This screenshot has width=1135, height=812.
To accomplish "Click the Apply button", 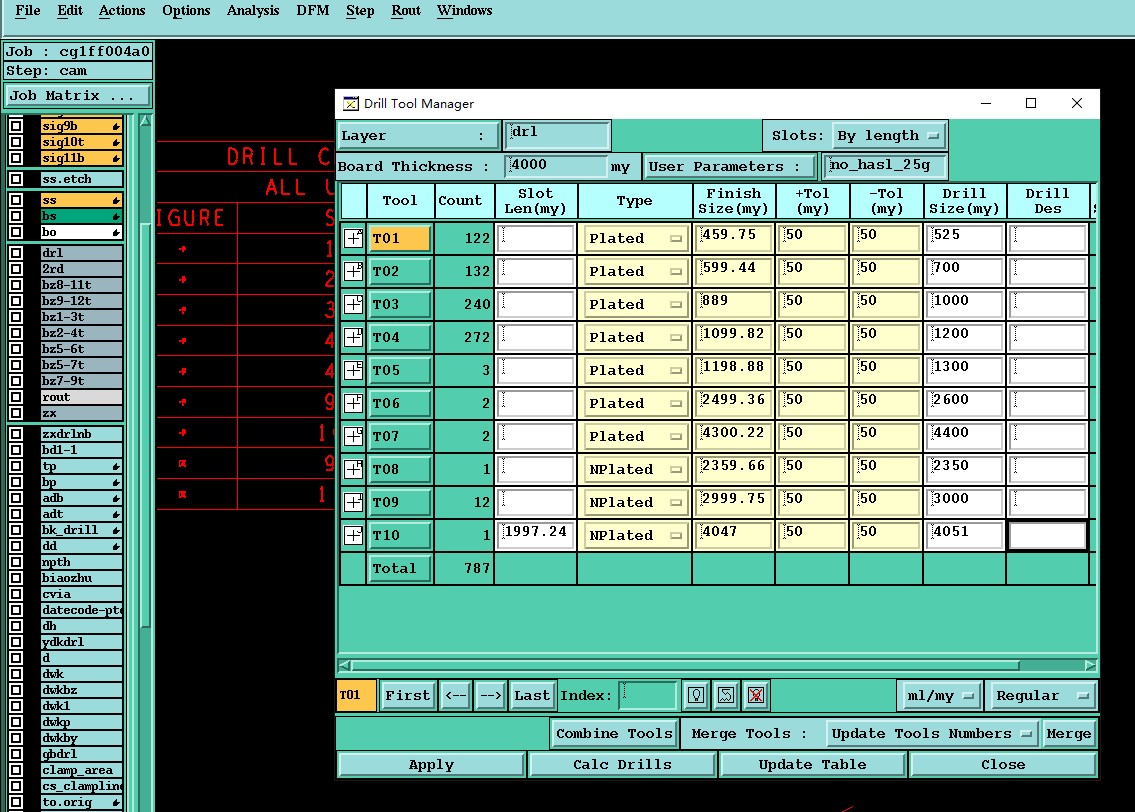I will 431,764.
